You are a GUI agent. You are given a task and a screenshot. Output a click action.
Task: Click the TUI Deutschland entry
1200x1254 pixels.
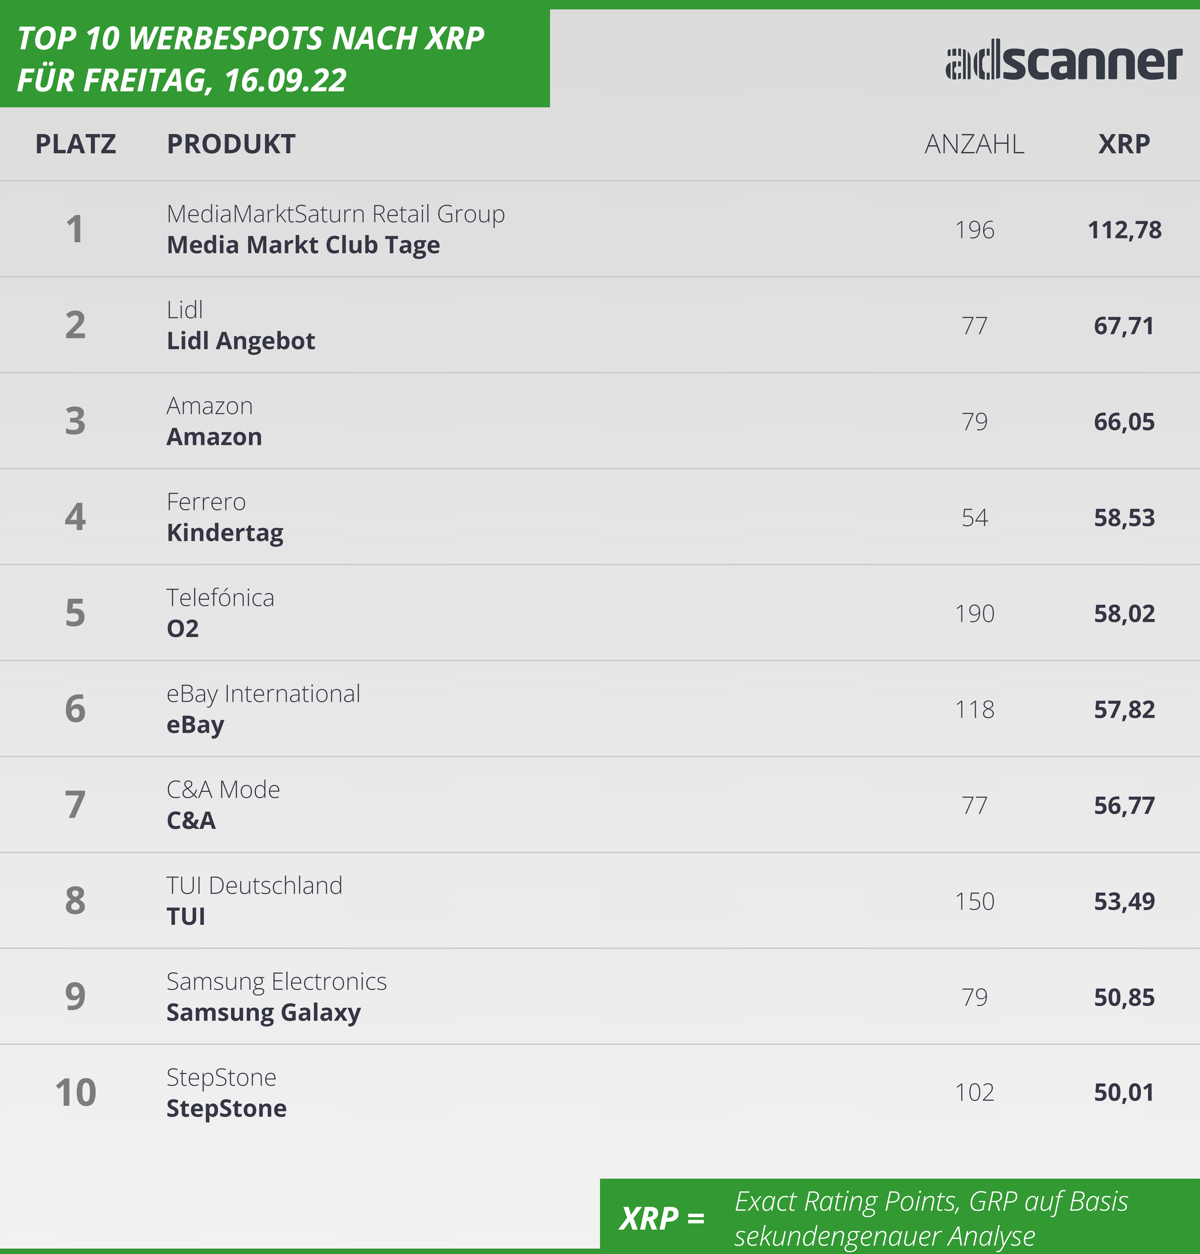254,885
